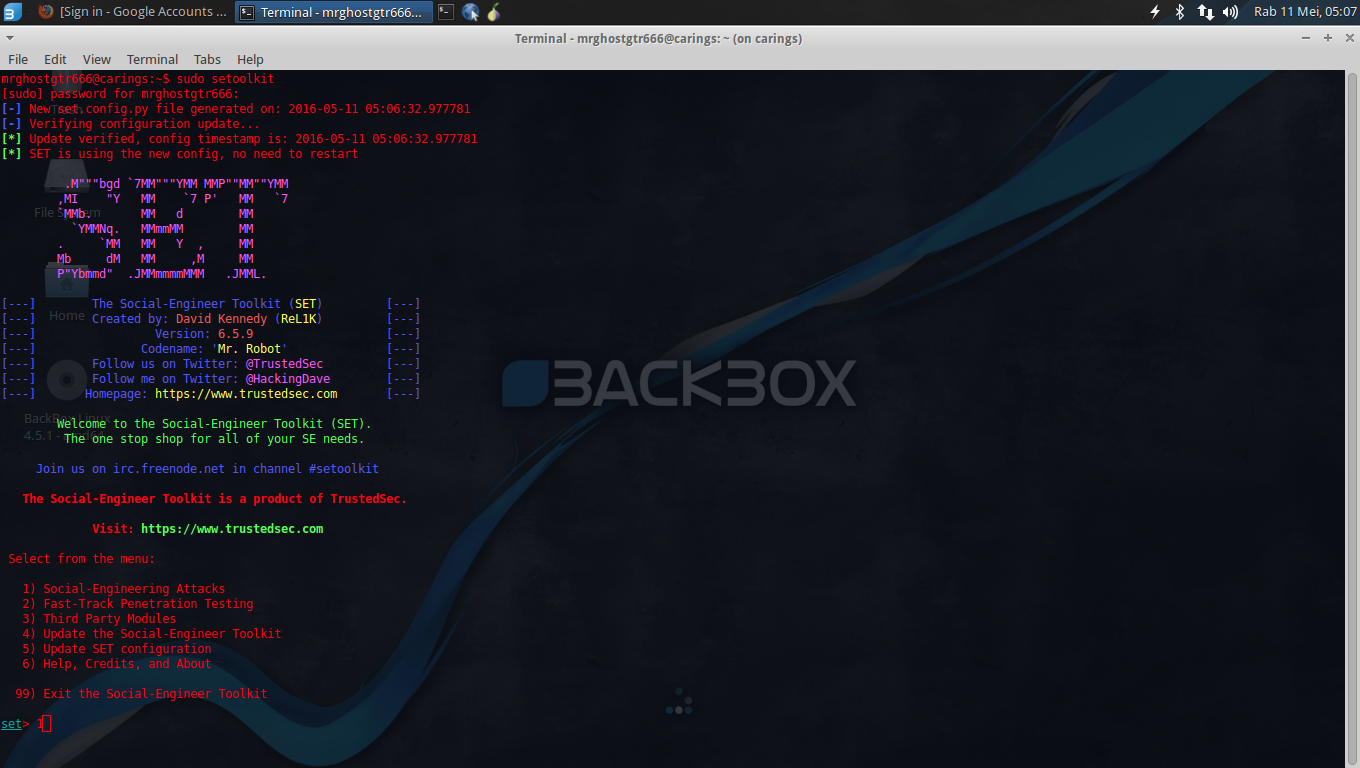Open the Help menu

pyautogui.click(x=250, y=59)
